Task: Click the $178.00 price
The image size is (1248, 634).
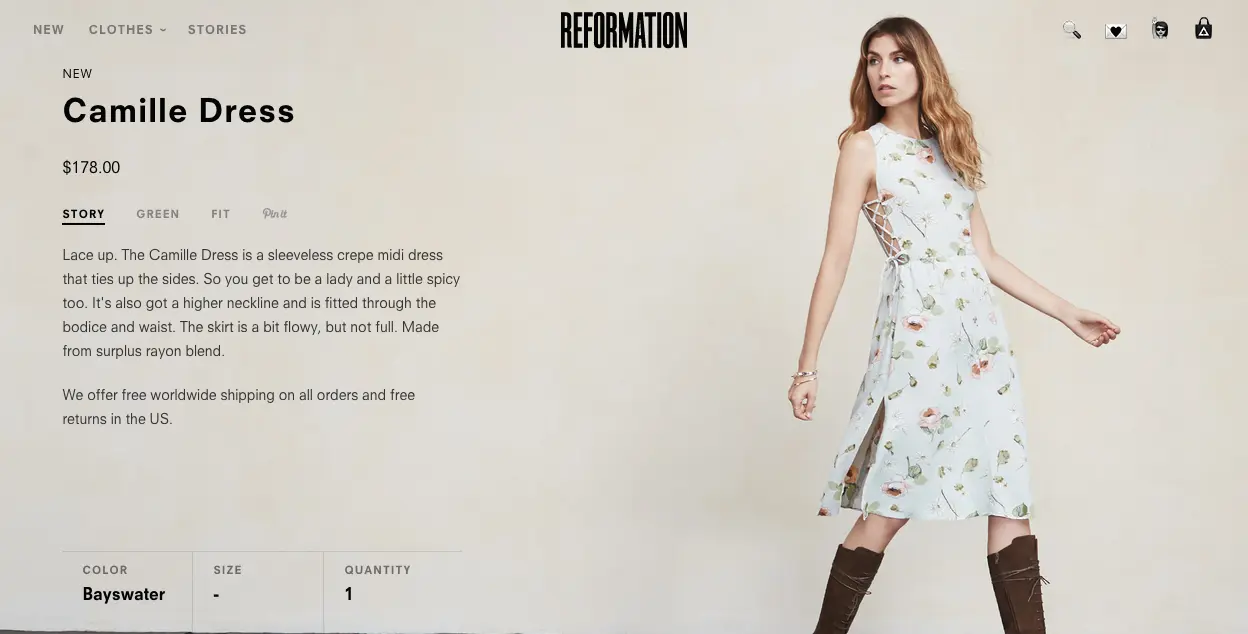Action: point(91,168)
